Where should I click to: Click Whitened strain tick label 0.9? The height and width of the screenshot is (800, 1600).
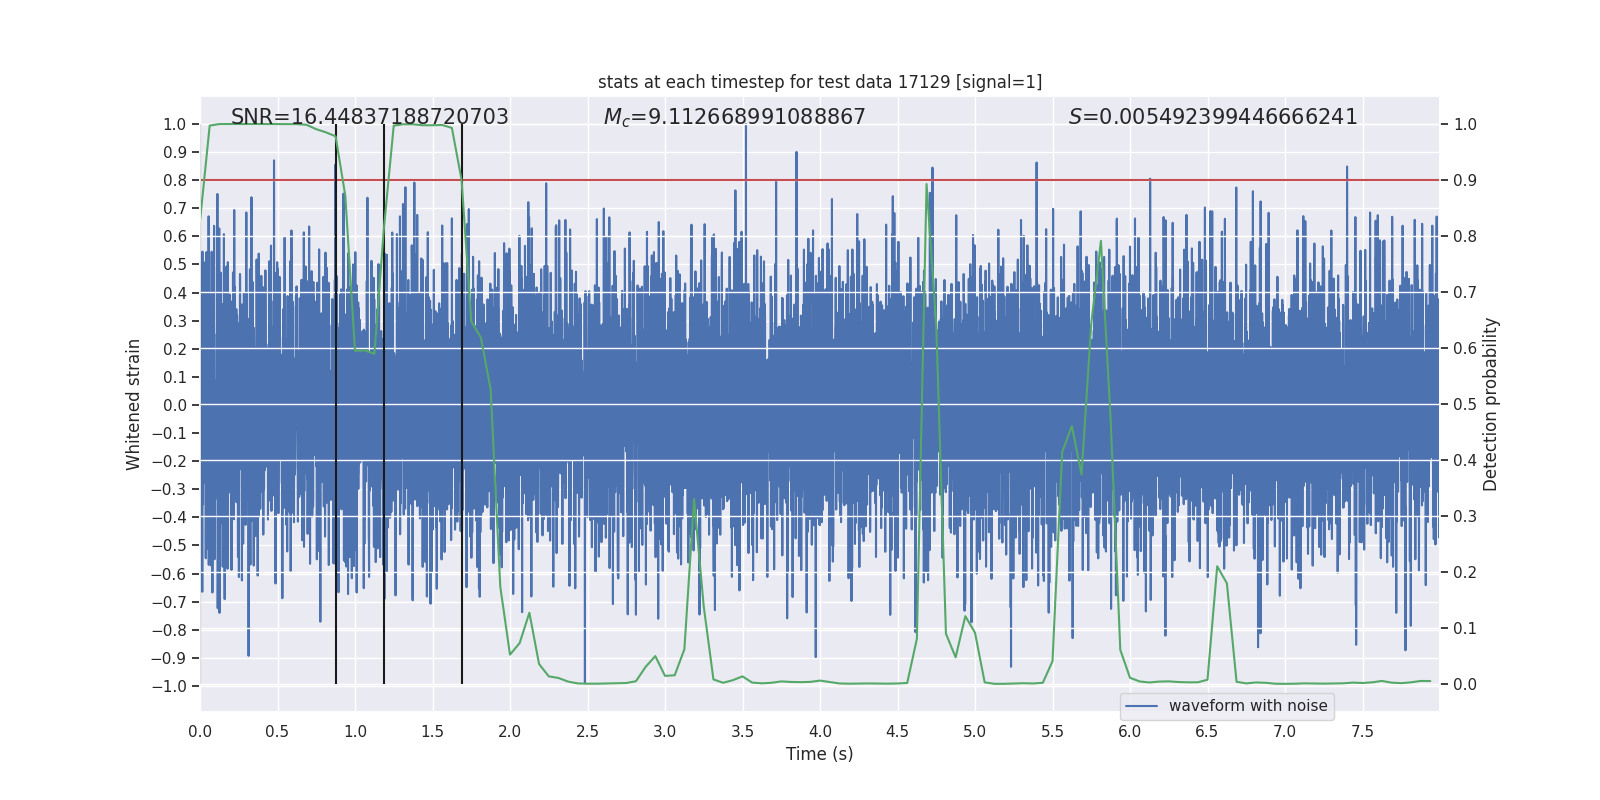(x=175, y=152)
